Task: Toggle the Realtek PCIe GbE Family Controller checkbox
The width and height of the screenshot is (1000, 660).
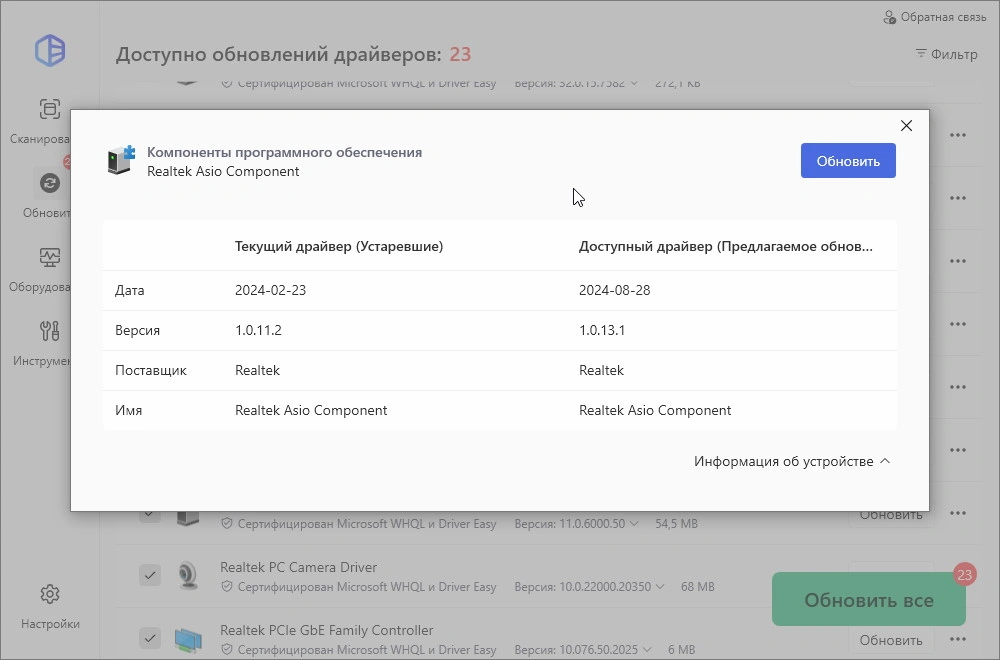Action: [x=150, y=638]
